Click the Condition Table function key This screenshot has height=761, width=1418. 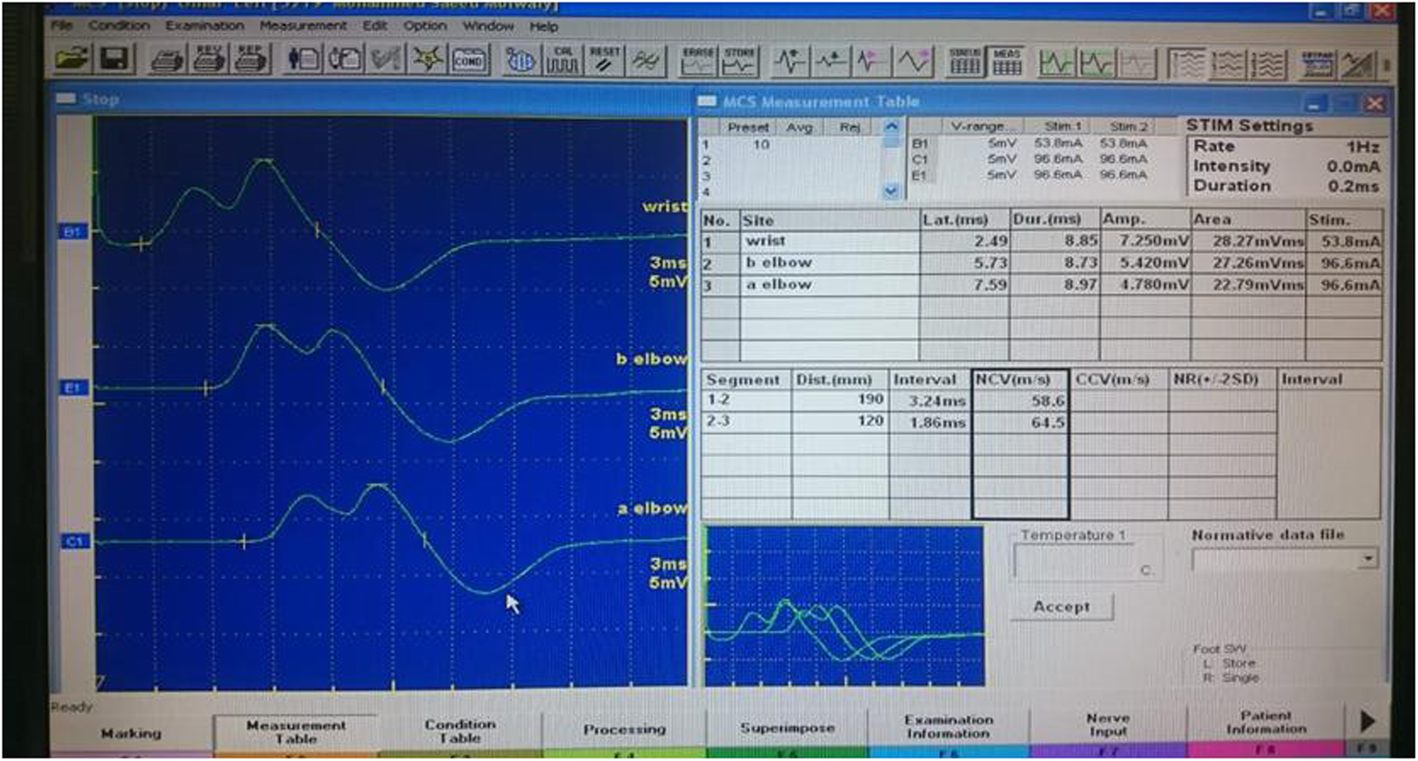pyautogui.click(x=459, y=731)
